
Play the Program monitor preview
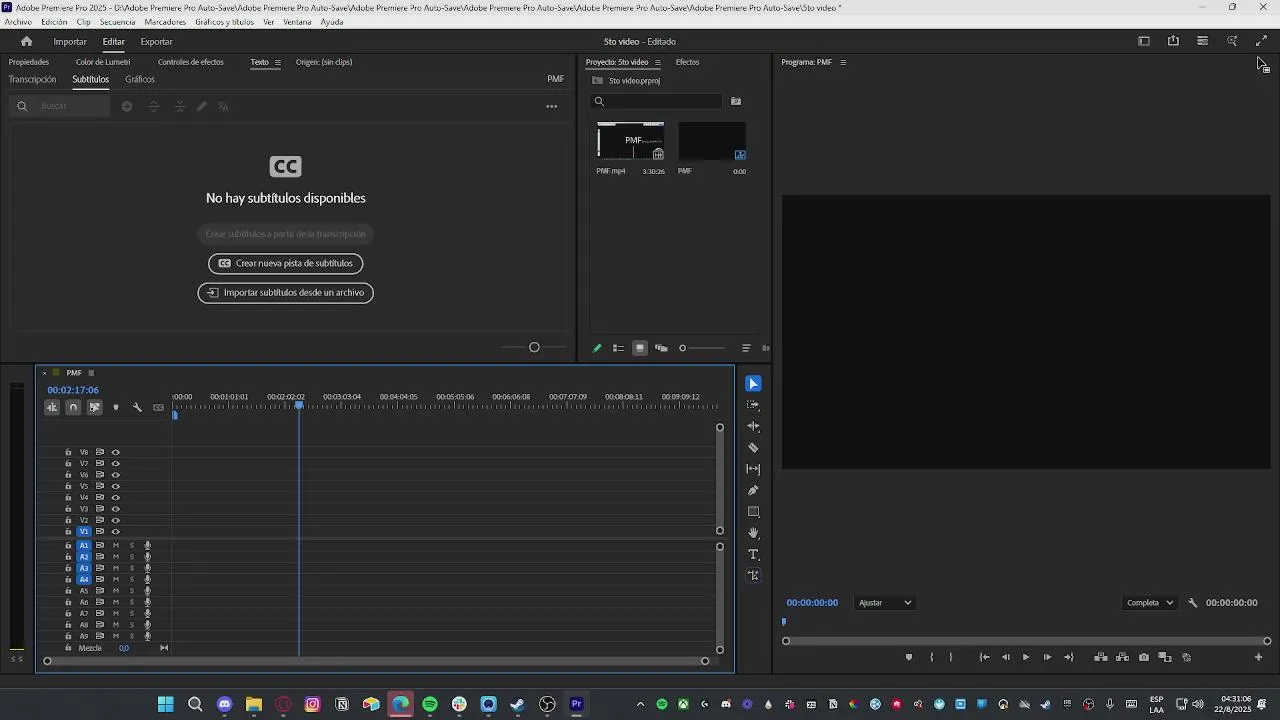(1025, 657)
